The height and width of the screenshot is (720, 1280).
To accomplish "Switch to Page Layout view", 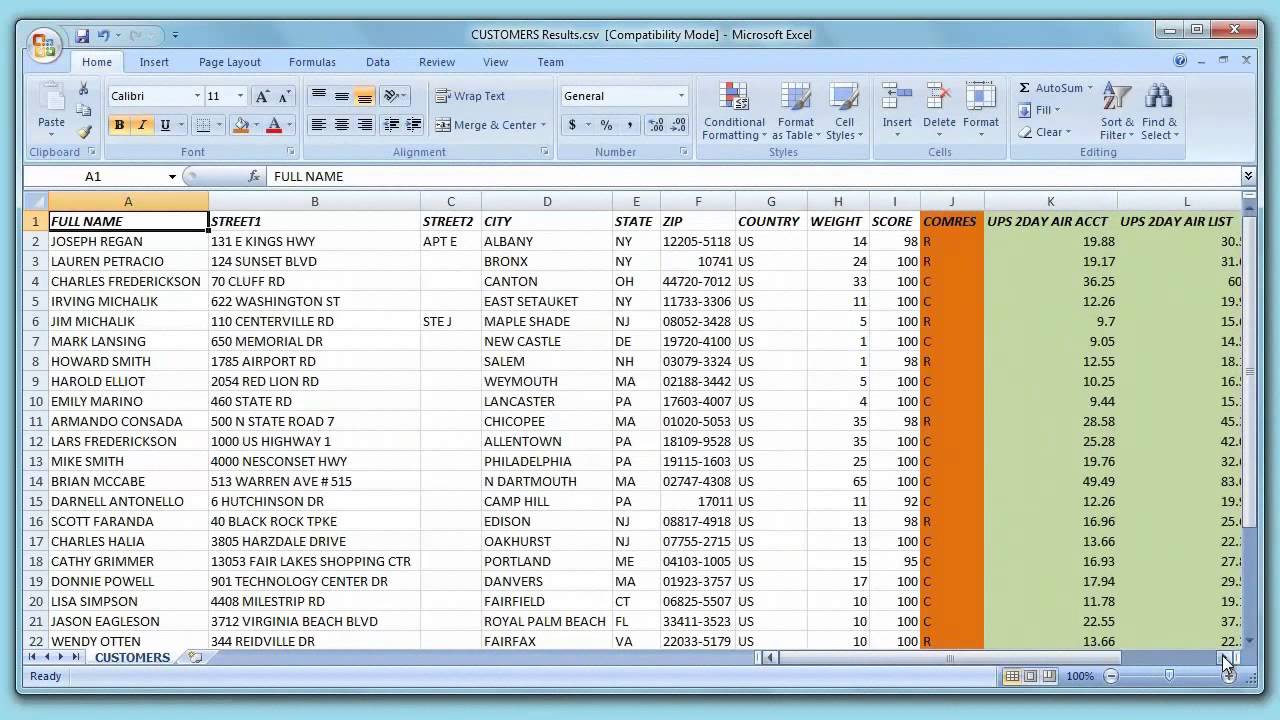I will (x=1030, y=676).
